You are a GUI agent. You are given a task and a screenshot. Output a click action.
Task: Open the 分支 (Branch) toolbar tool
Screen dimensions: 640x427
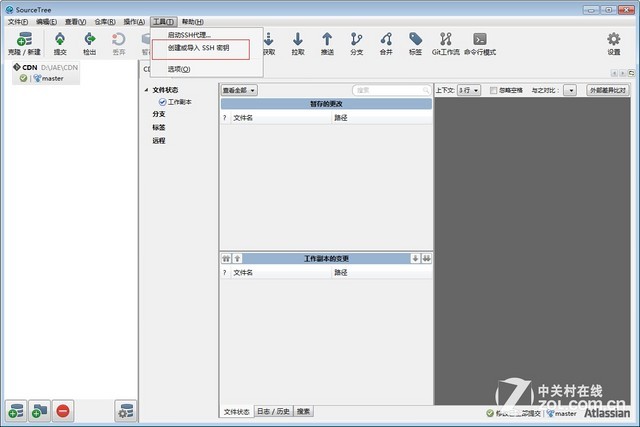[x=357, y=42]
